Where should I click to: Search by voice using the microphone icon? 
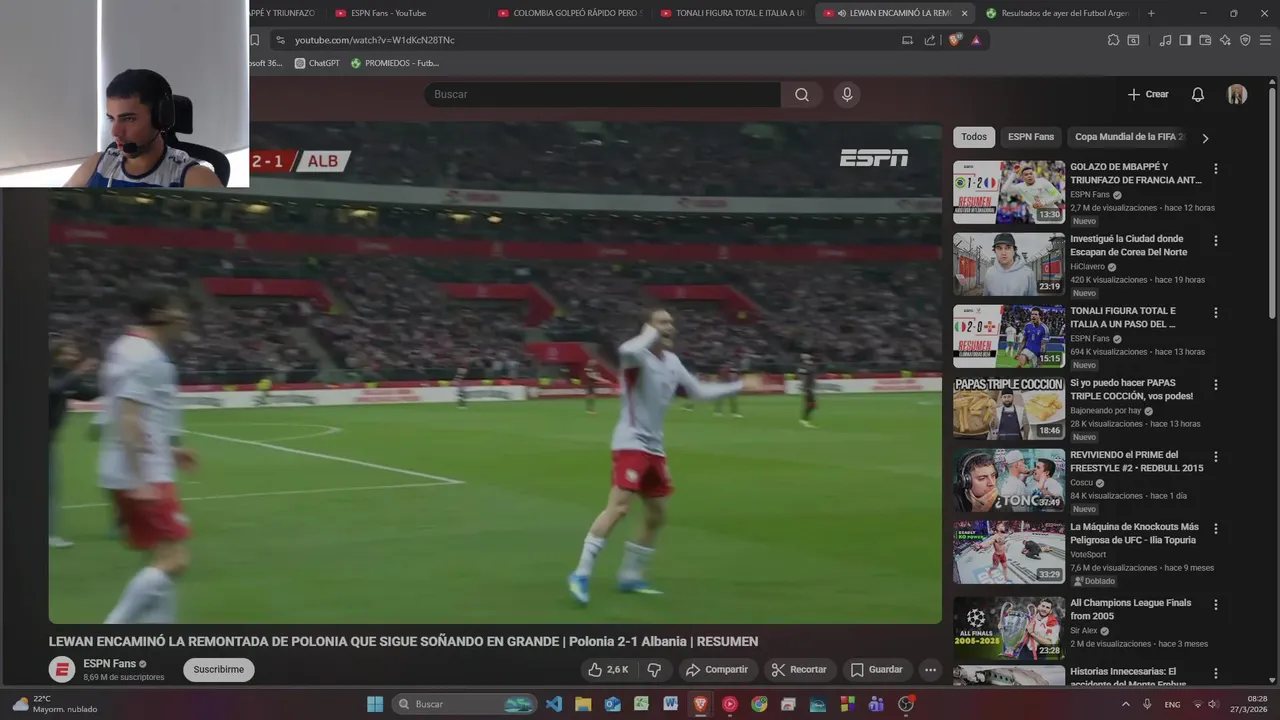click(x=847, y=94)
